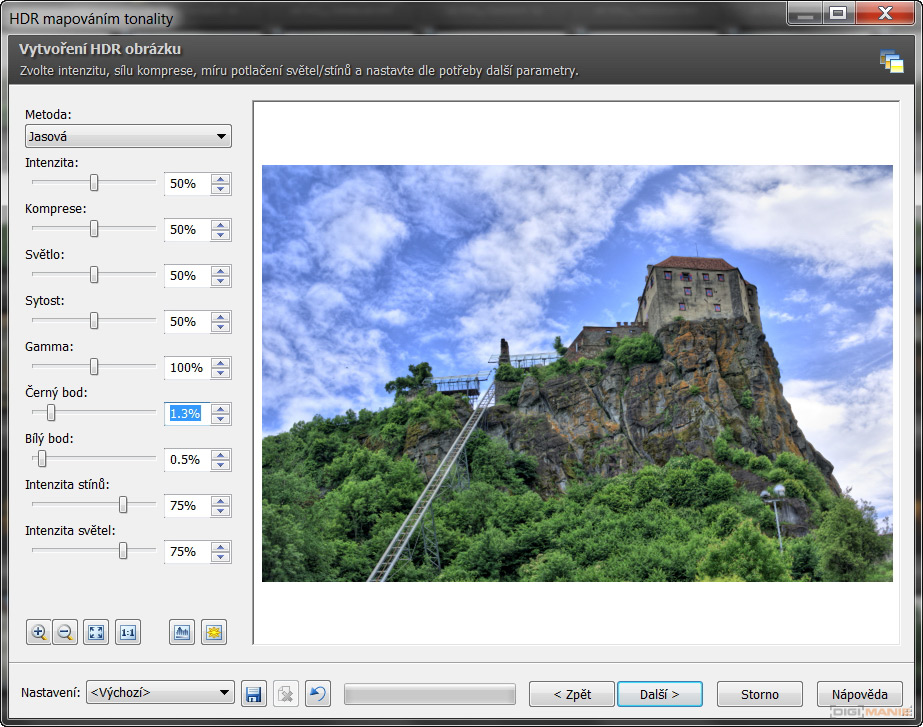The width and height of the screenshot is (923, 727).
Task: Click the castle preview image
Action: (577, 373)
